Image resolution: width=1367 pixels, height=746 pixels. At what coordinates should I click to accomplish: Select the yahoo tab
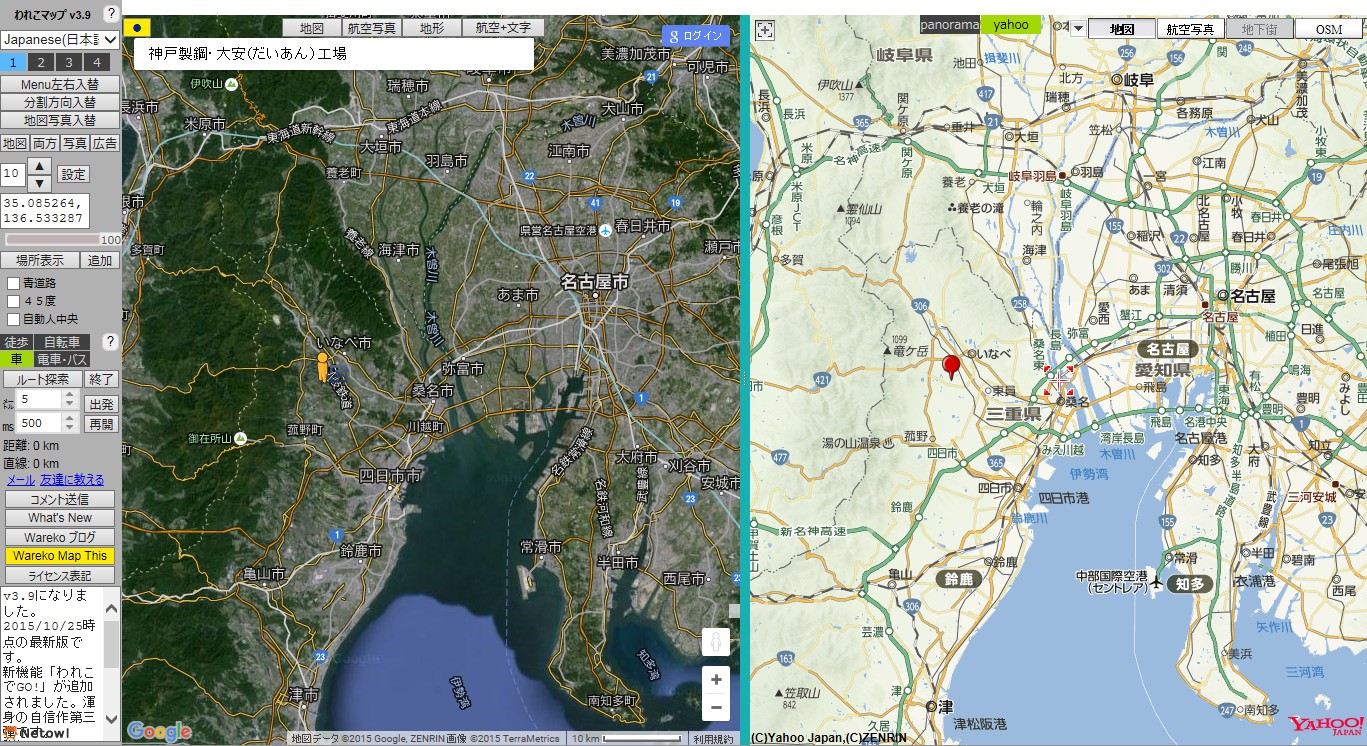(1011, 25)
